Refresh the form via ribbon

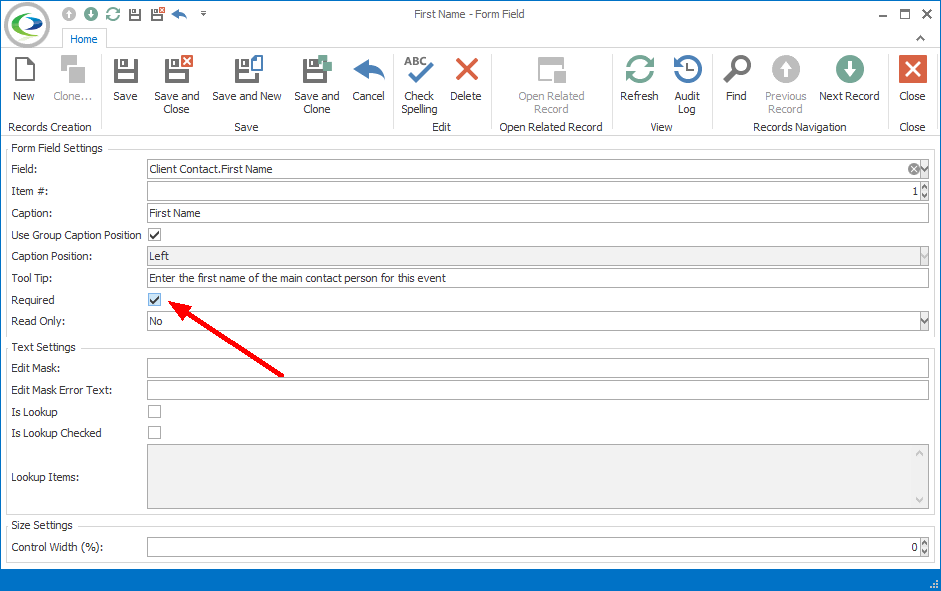639,78
